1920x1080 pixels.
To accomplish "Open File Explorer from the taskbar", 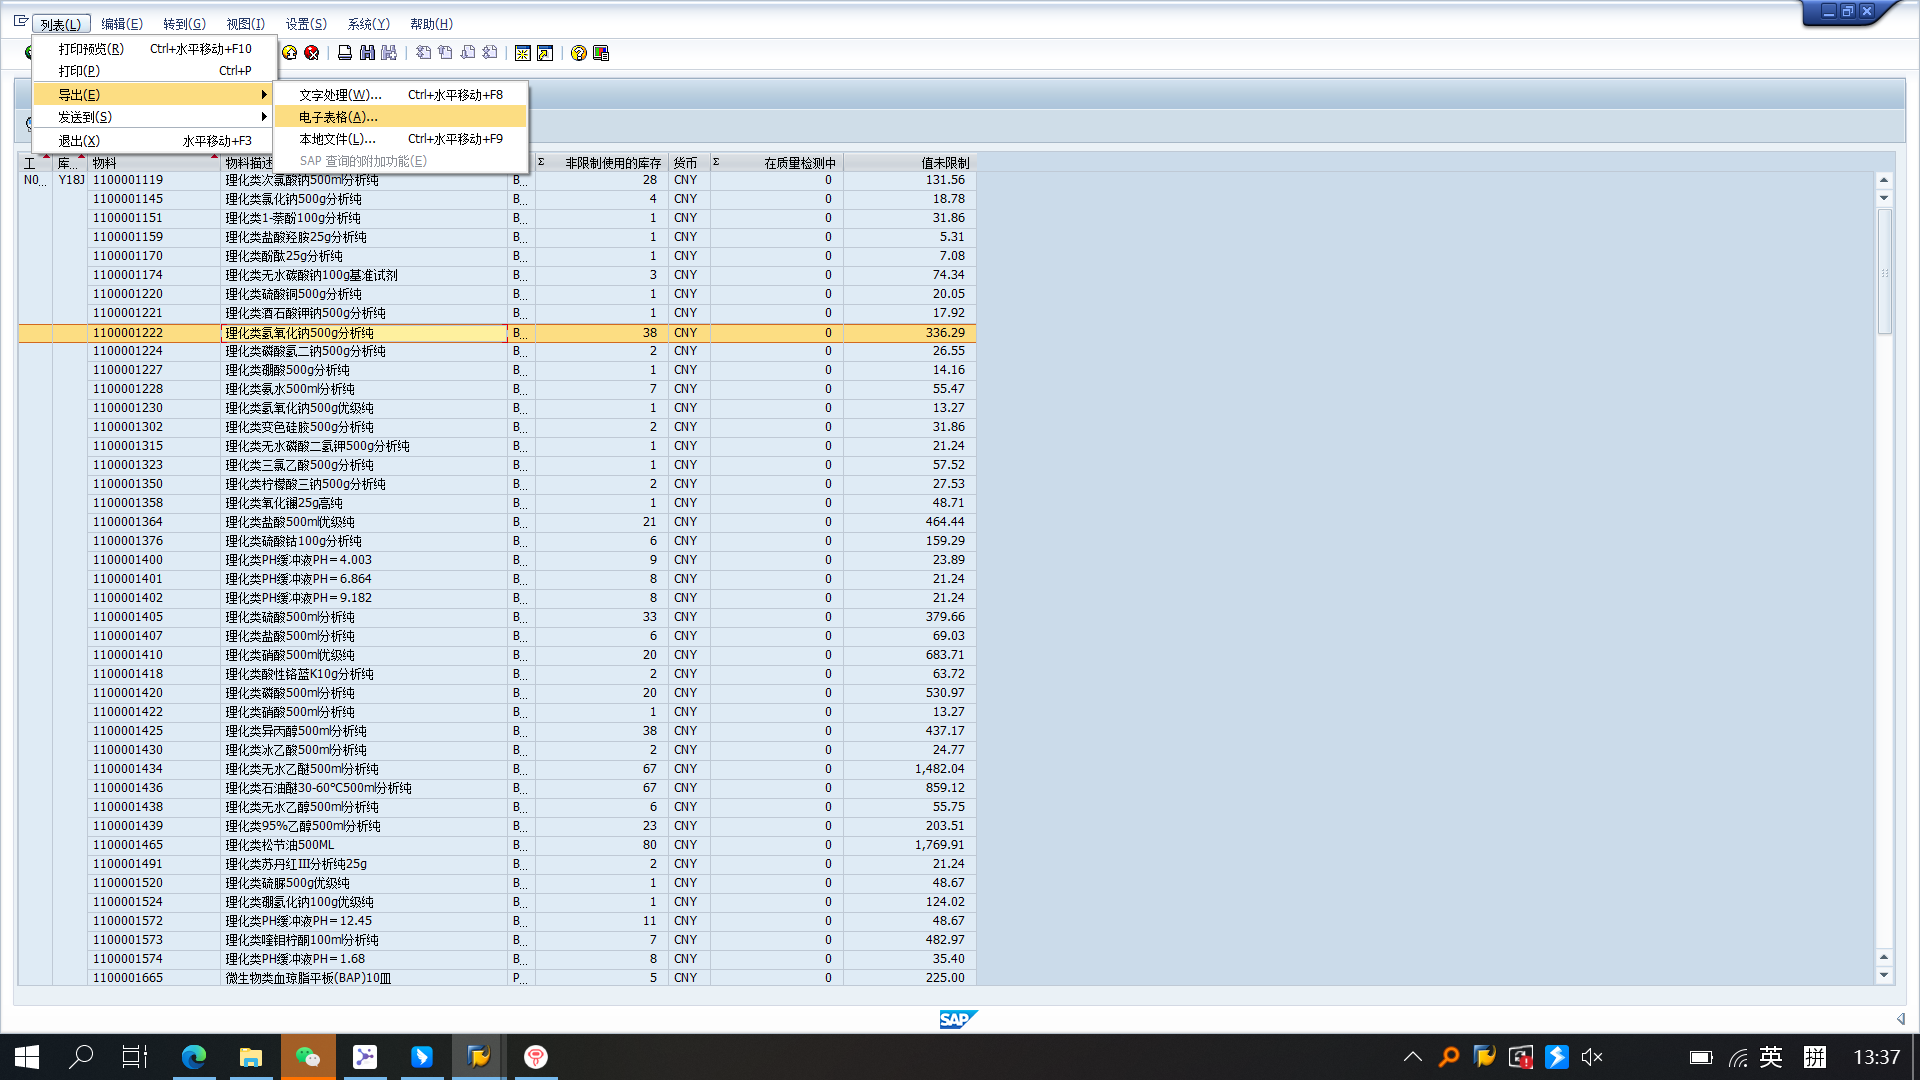I will [x=251, y=1057].
